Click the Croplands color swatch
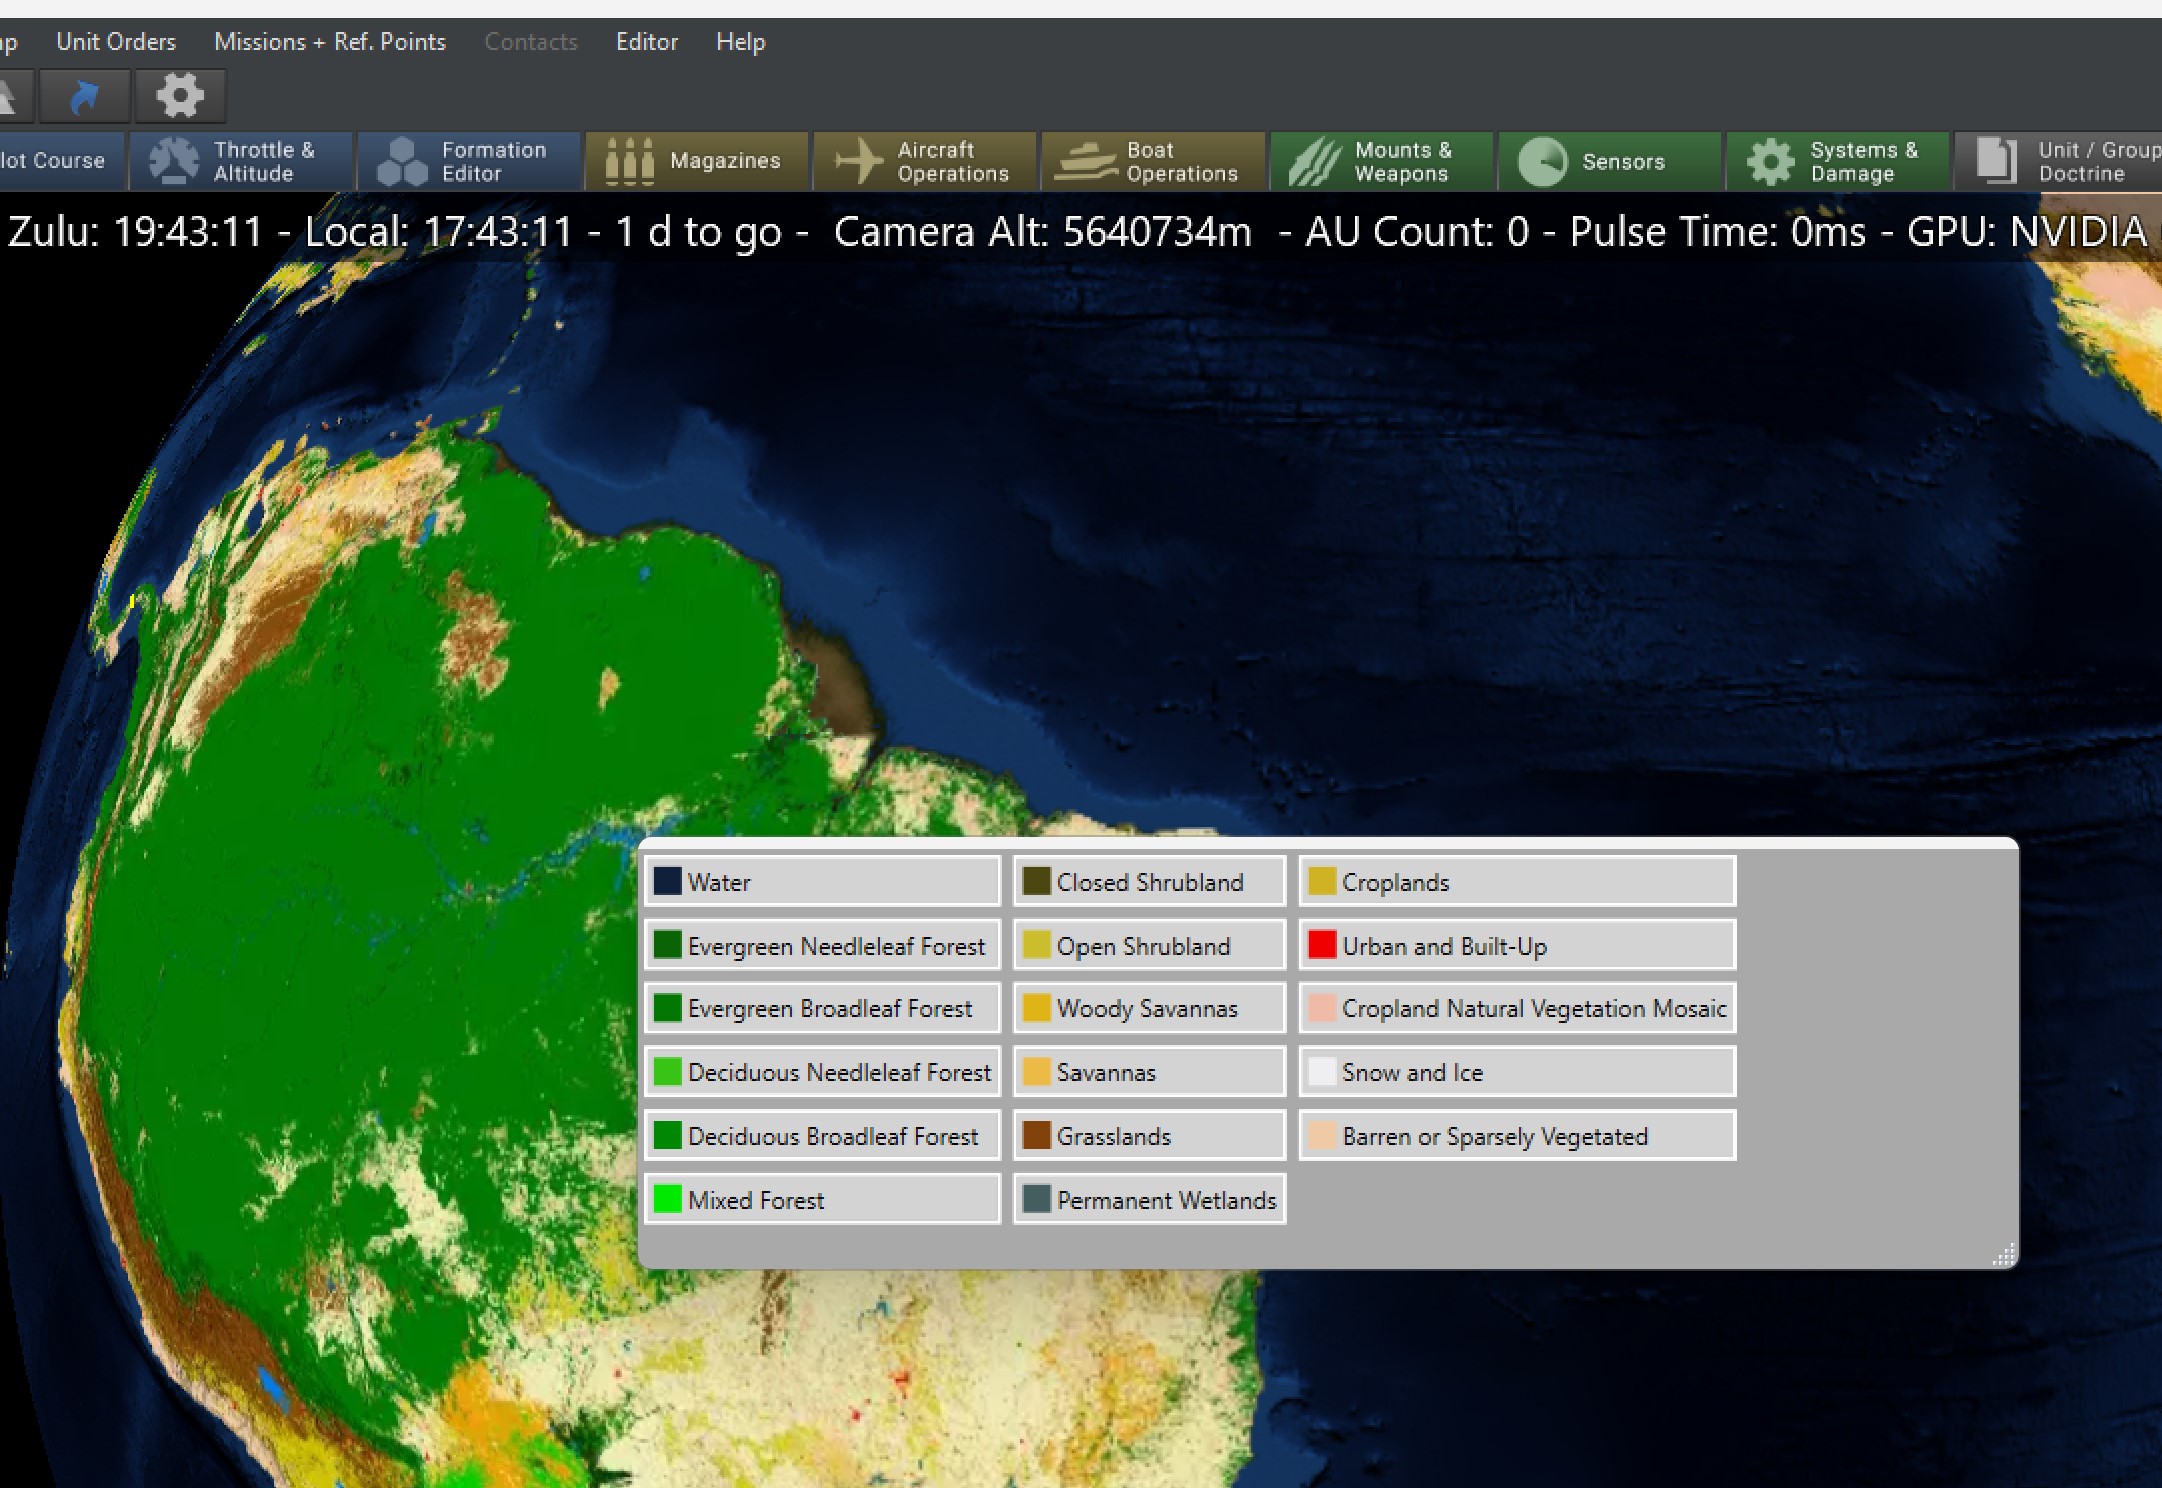 pyautogui.click(x=1322, y=881)
